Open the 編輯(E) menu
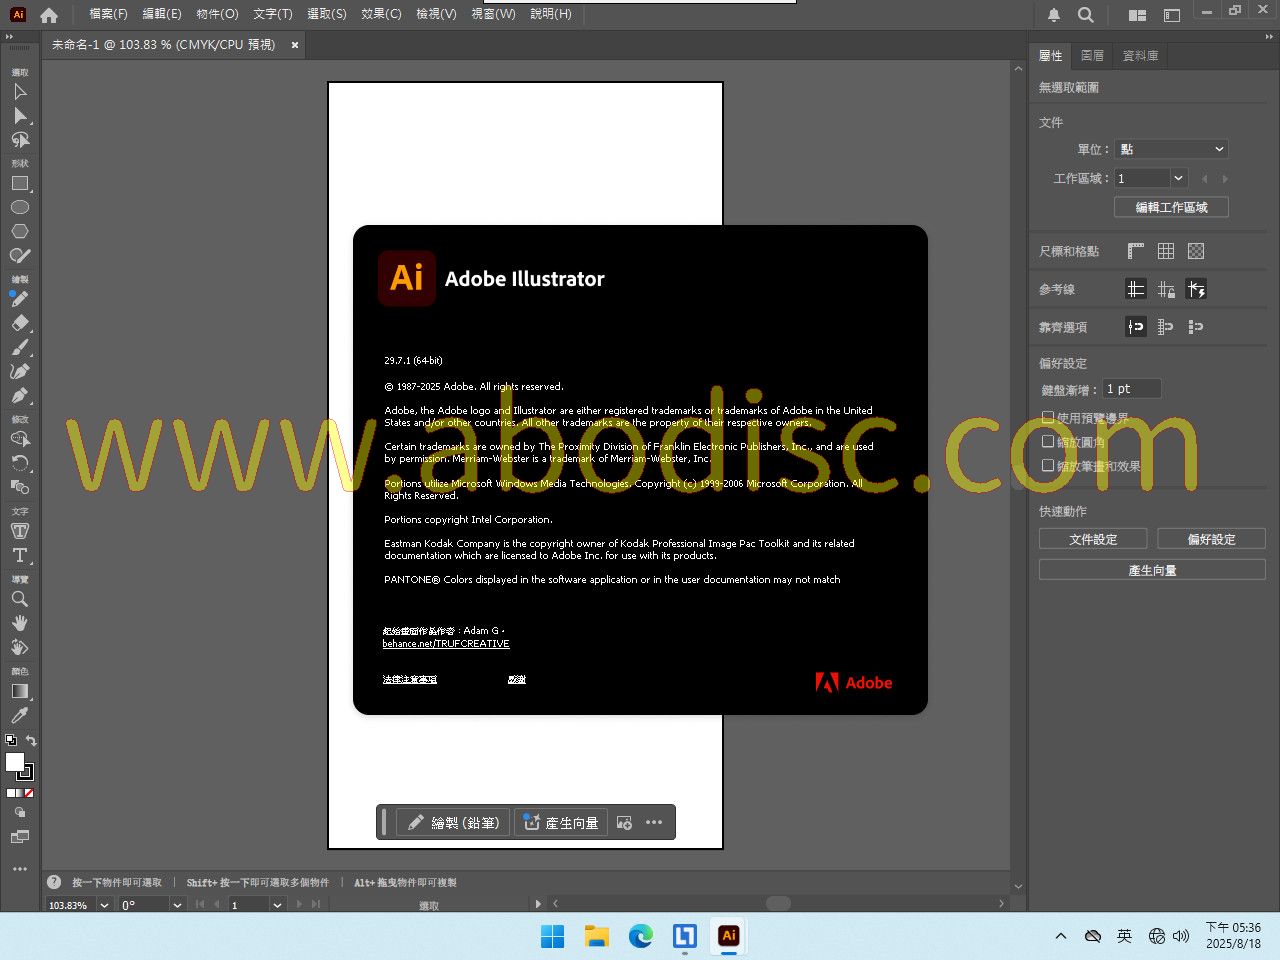This screenshot has width=1280, height=960. pos(162,14)
